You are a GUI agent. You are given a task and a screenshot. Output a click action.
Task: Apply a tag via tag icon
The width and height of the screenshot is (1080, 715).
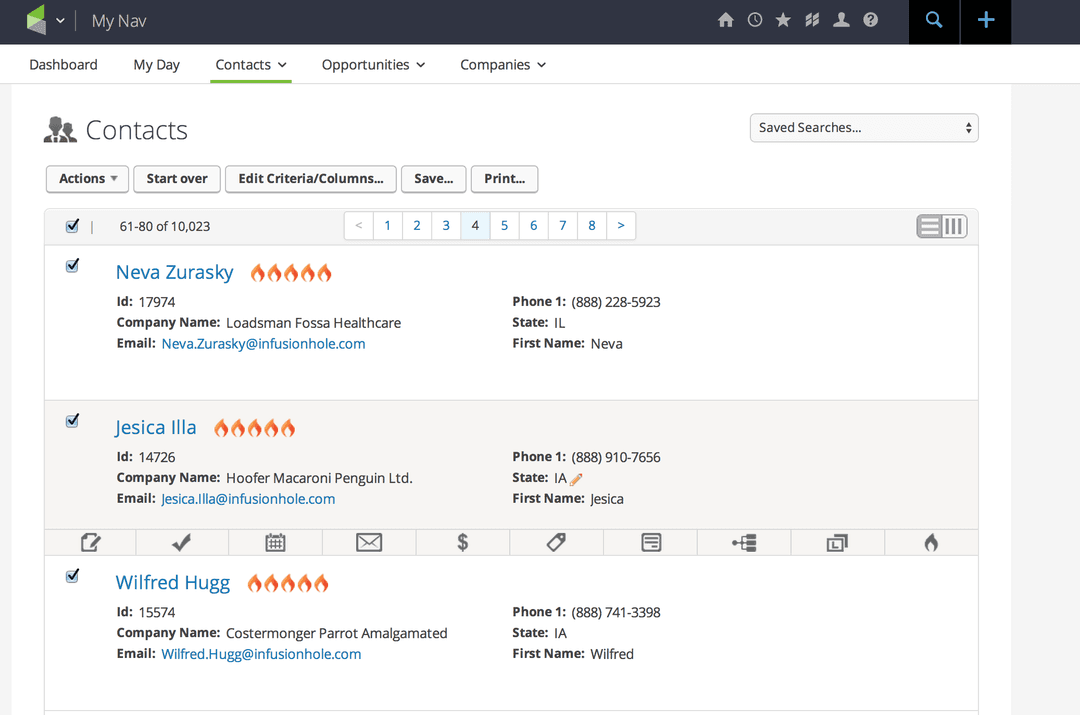[x=557, y=543]
